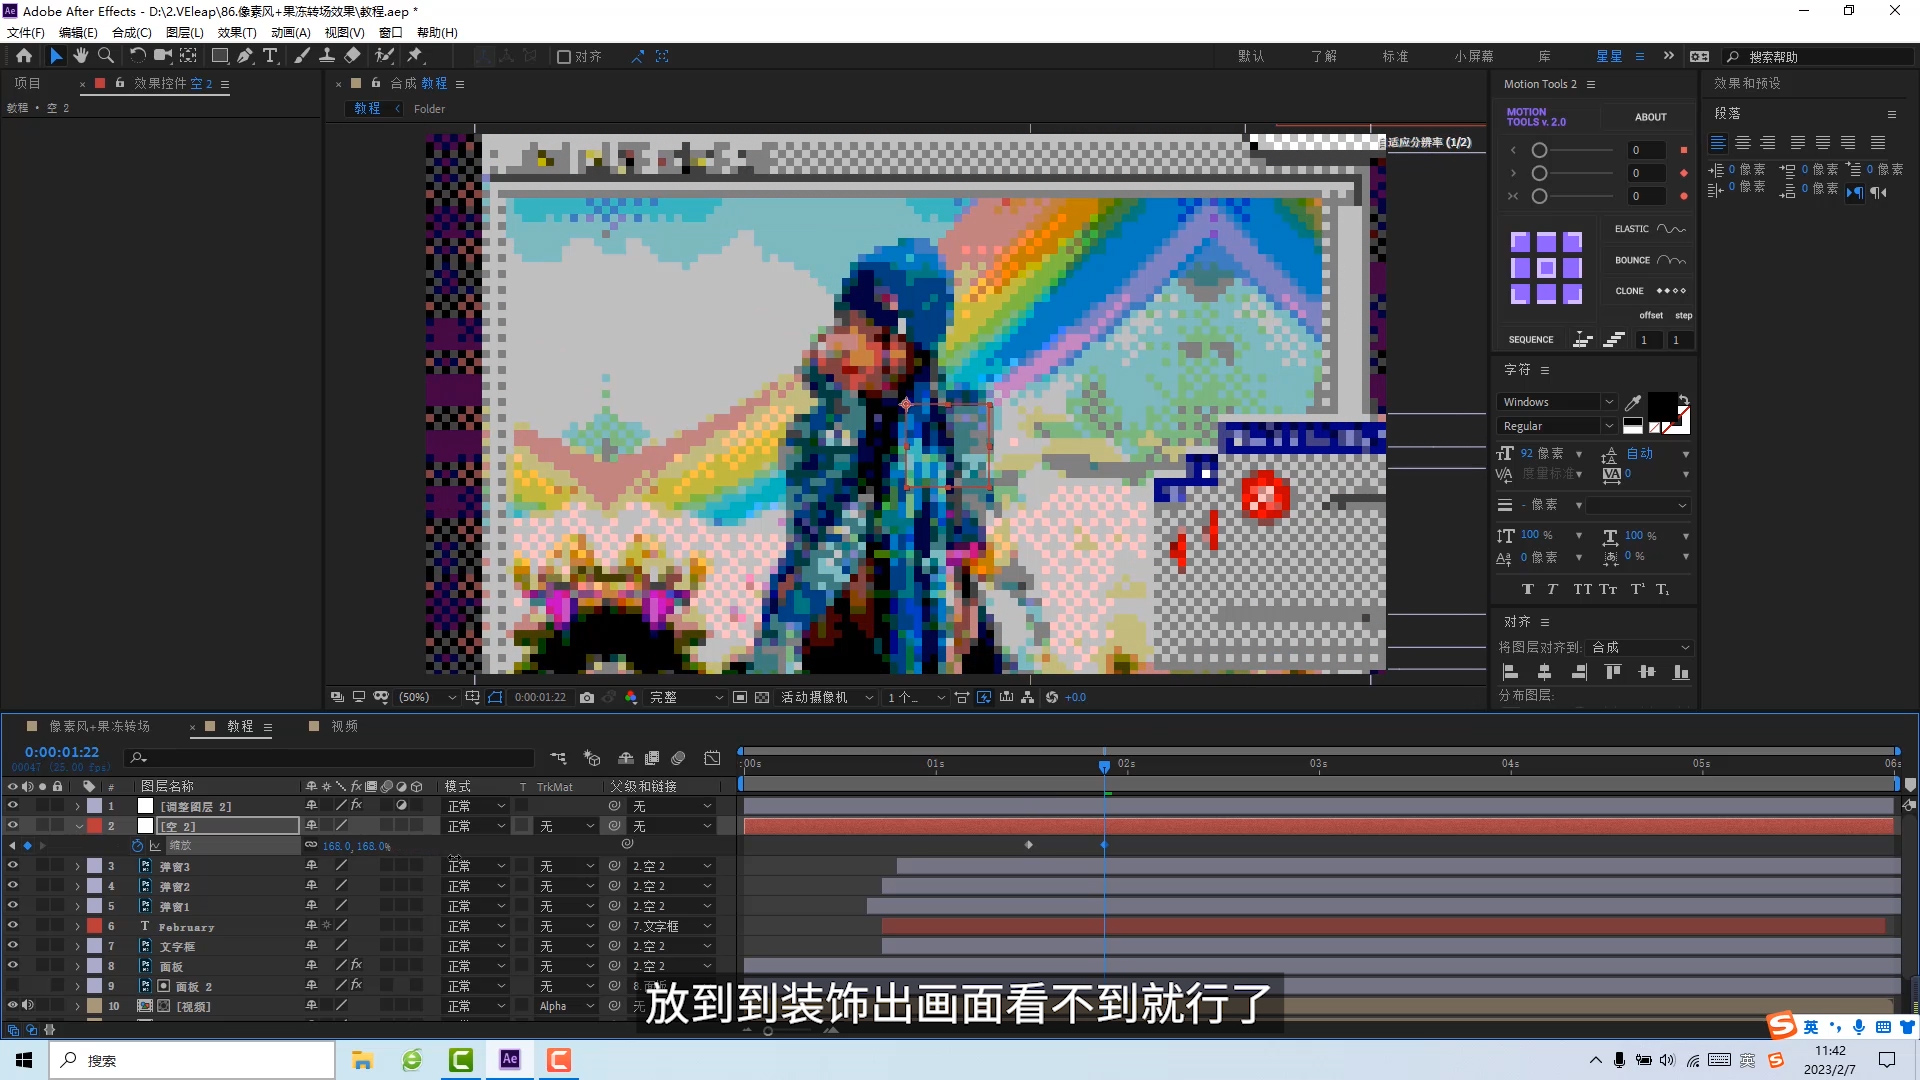1920x1080 pixels.
Task: Click the CLONE keyframes button
Action: click(1650, 291)
